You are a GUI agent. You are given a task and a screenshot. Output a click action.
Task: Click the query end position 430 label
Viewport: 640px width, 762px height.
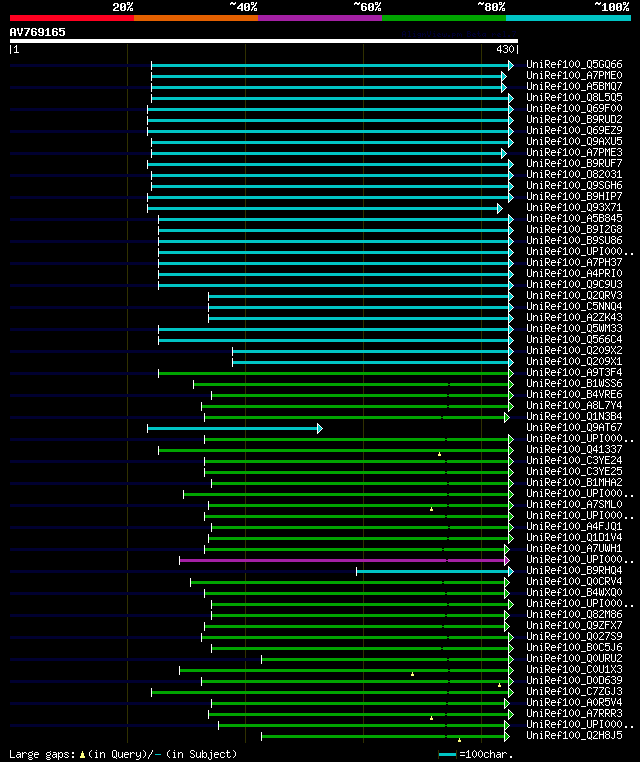(505, 49)
